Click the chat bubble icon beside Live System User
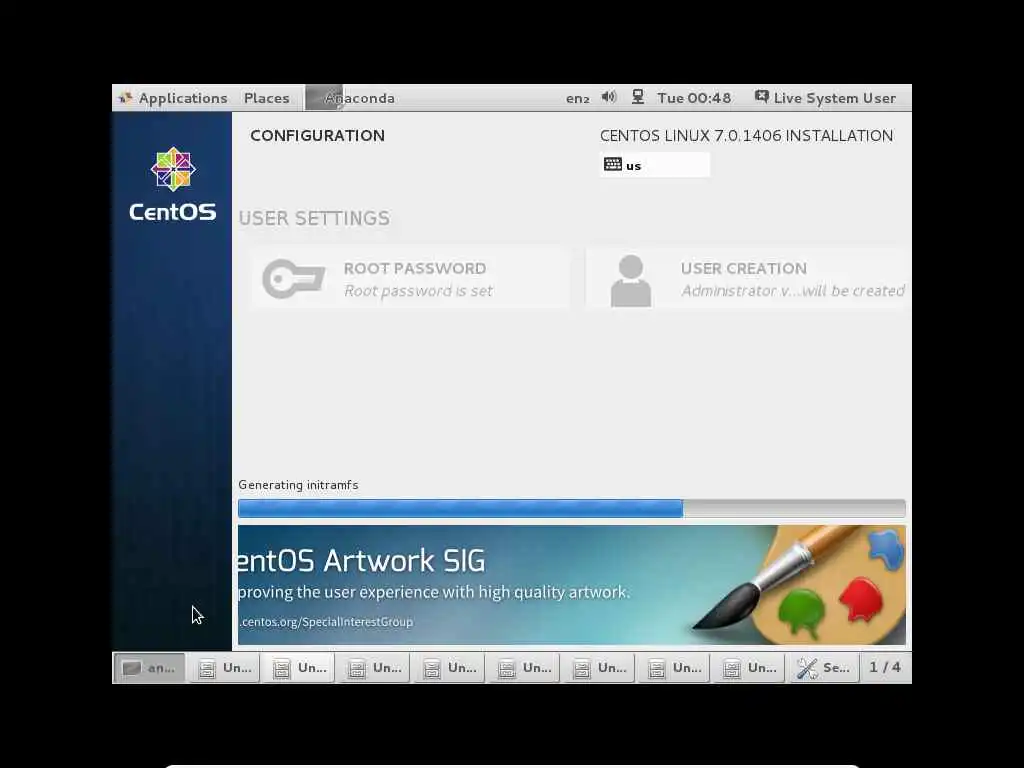 (761, 97)
